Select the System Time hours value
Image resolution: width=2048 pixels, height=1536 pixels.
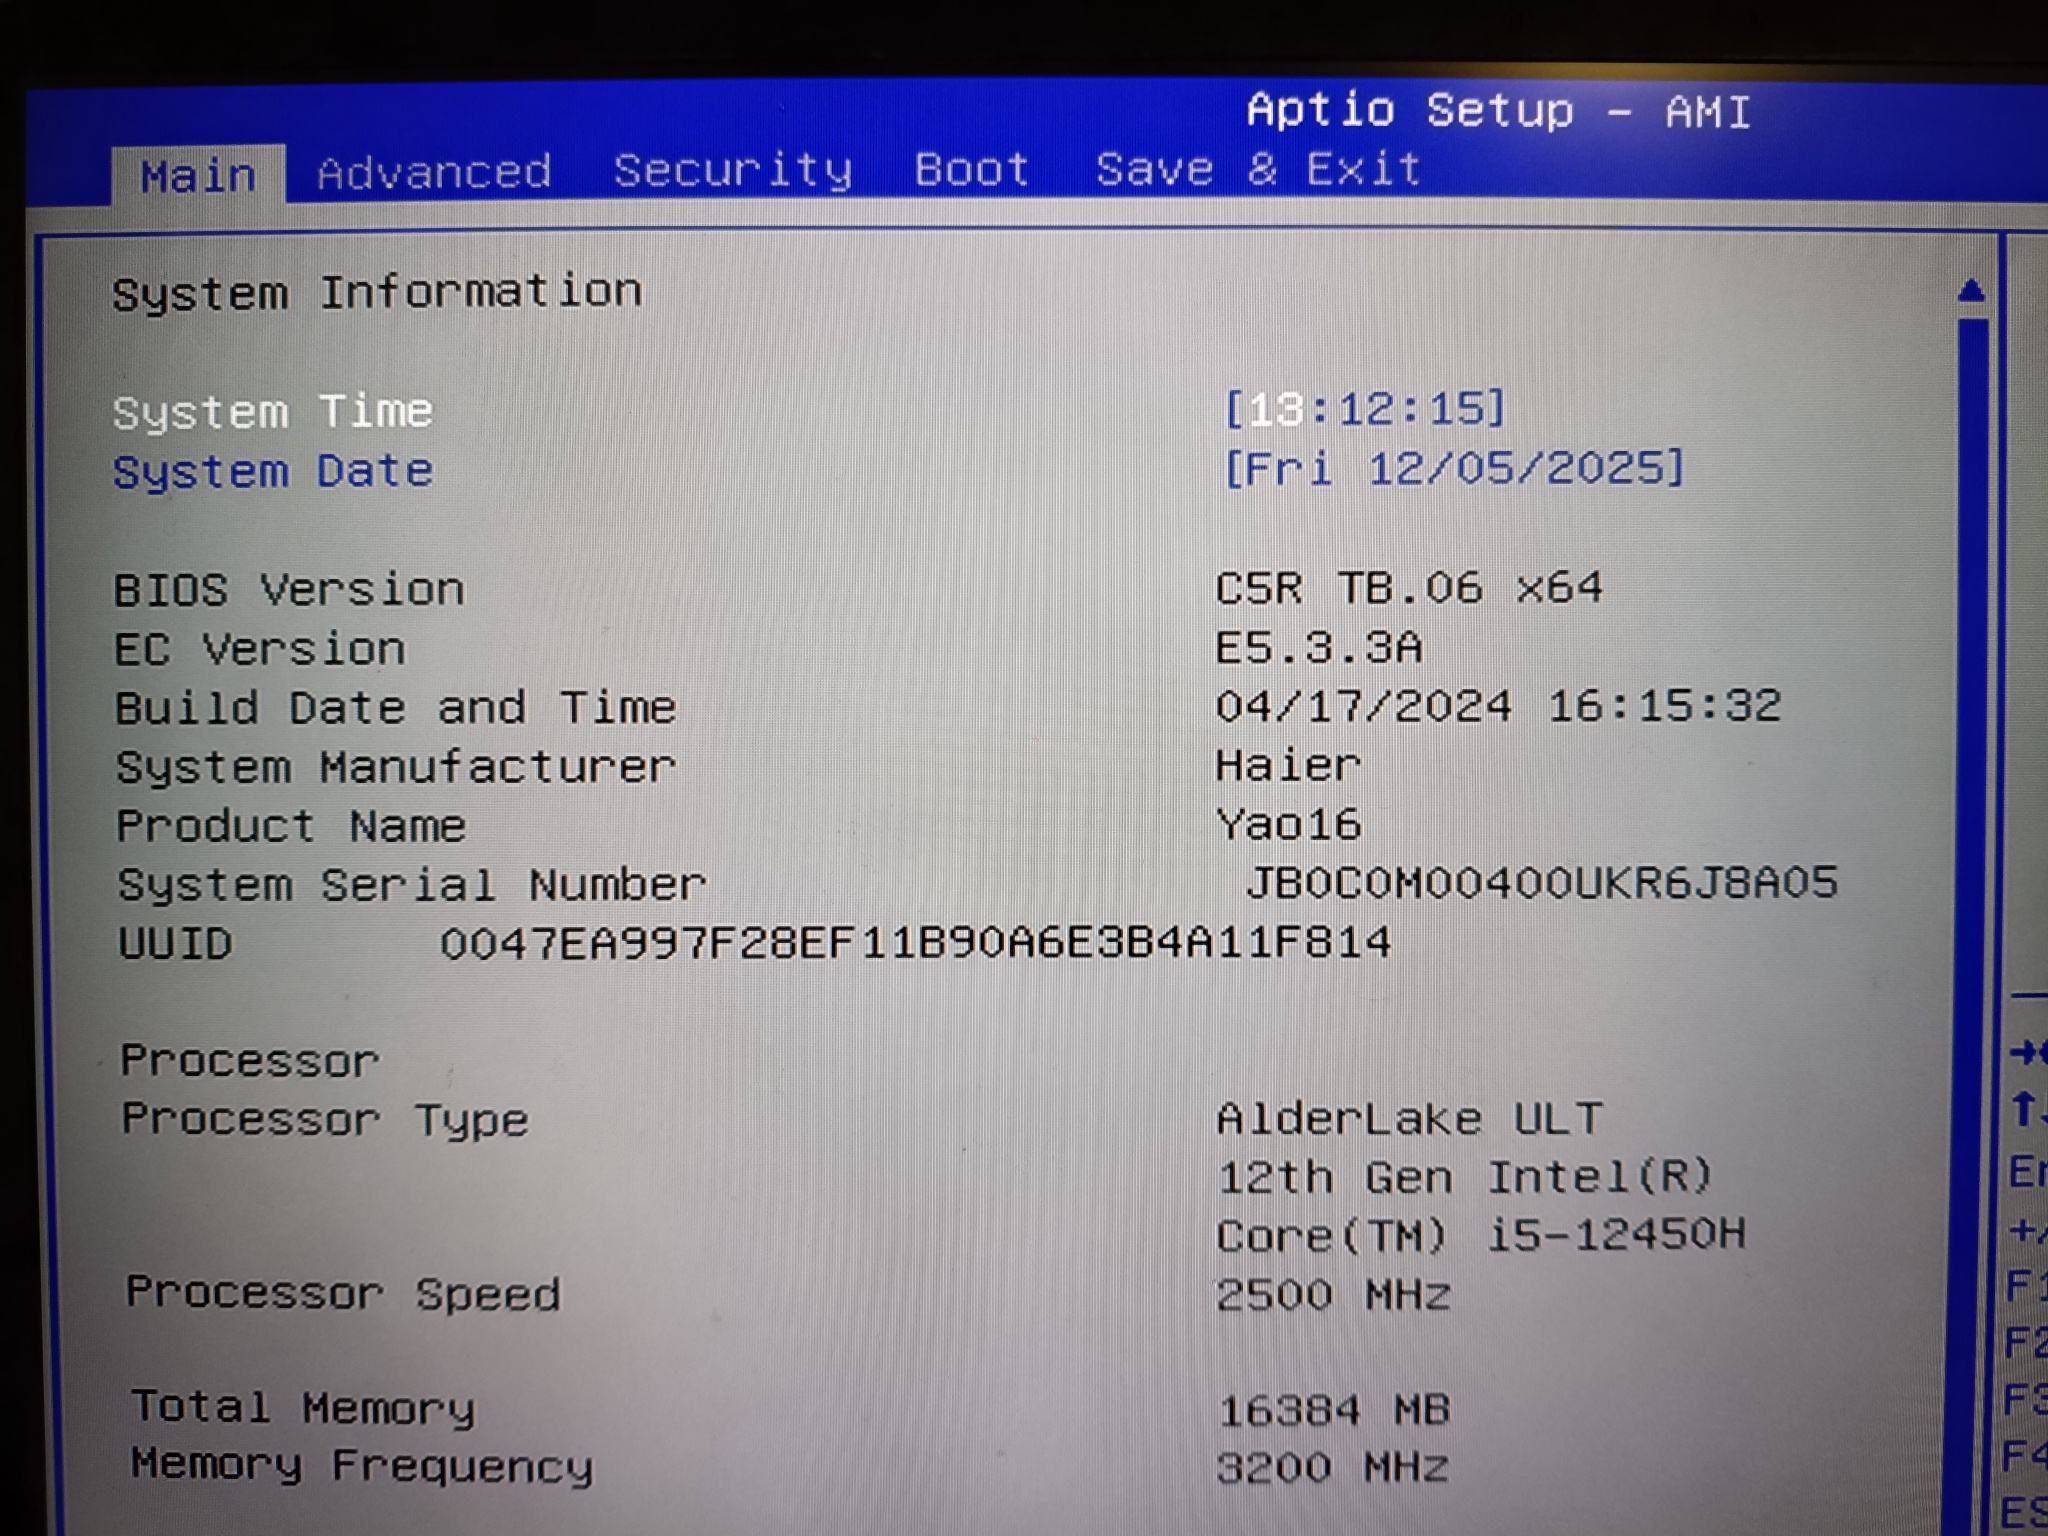tap(1277, 410)
